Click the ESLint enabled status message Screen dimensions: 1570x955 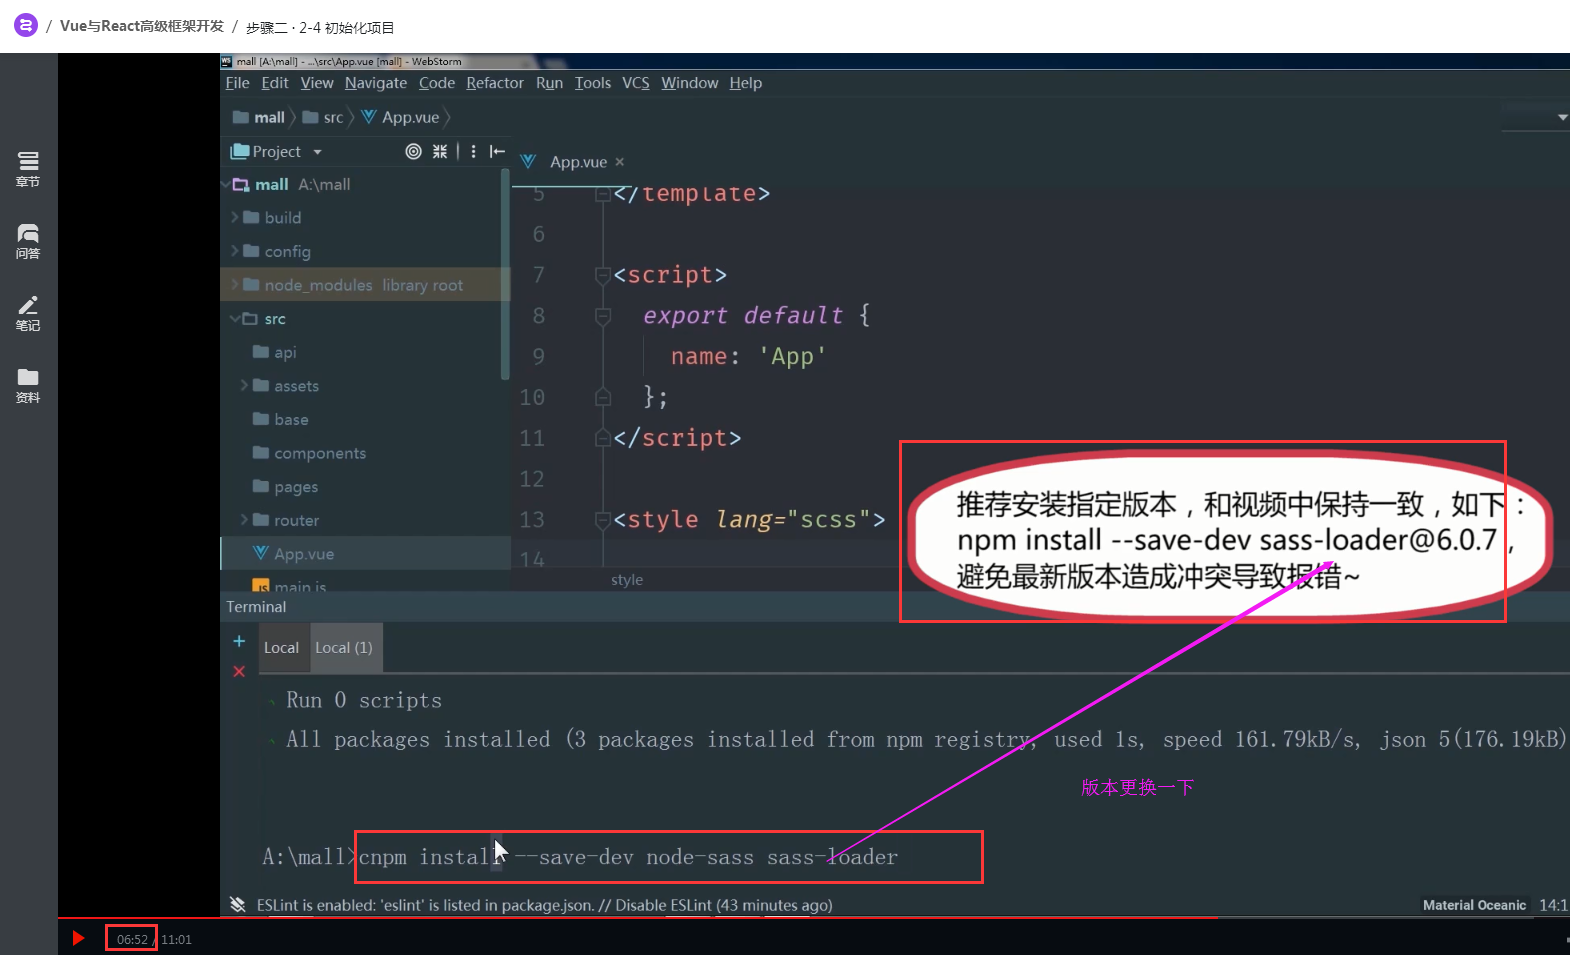544,905
